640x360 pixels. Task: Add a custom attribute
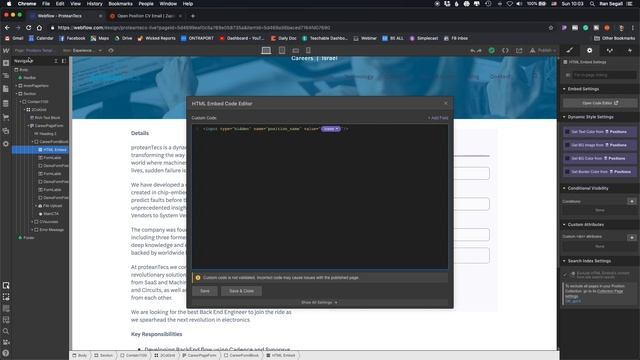(x=631, y=237)
